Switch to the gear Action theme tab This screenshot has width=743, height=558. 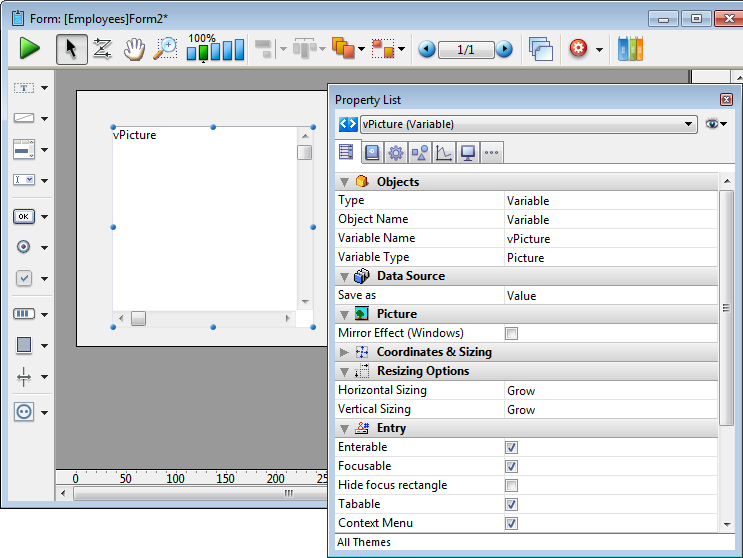click(x=395, y=153)
